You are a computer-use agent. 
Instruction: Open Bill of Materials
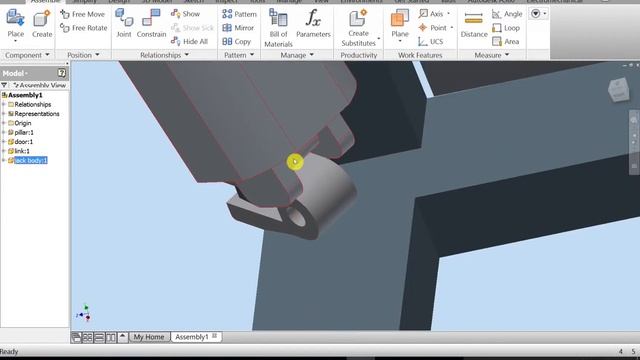(x=278, y=28)
